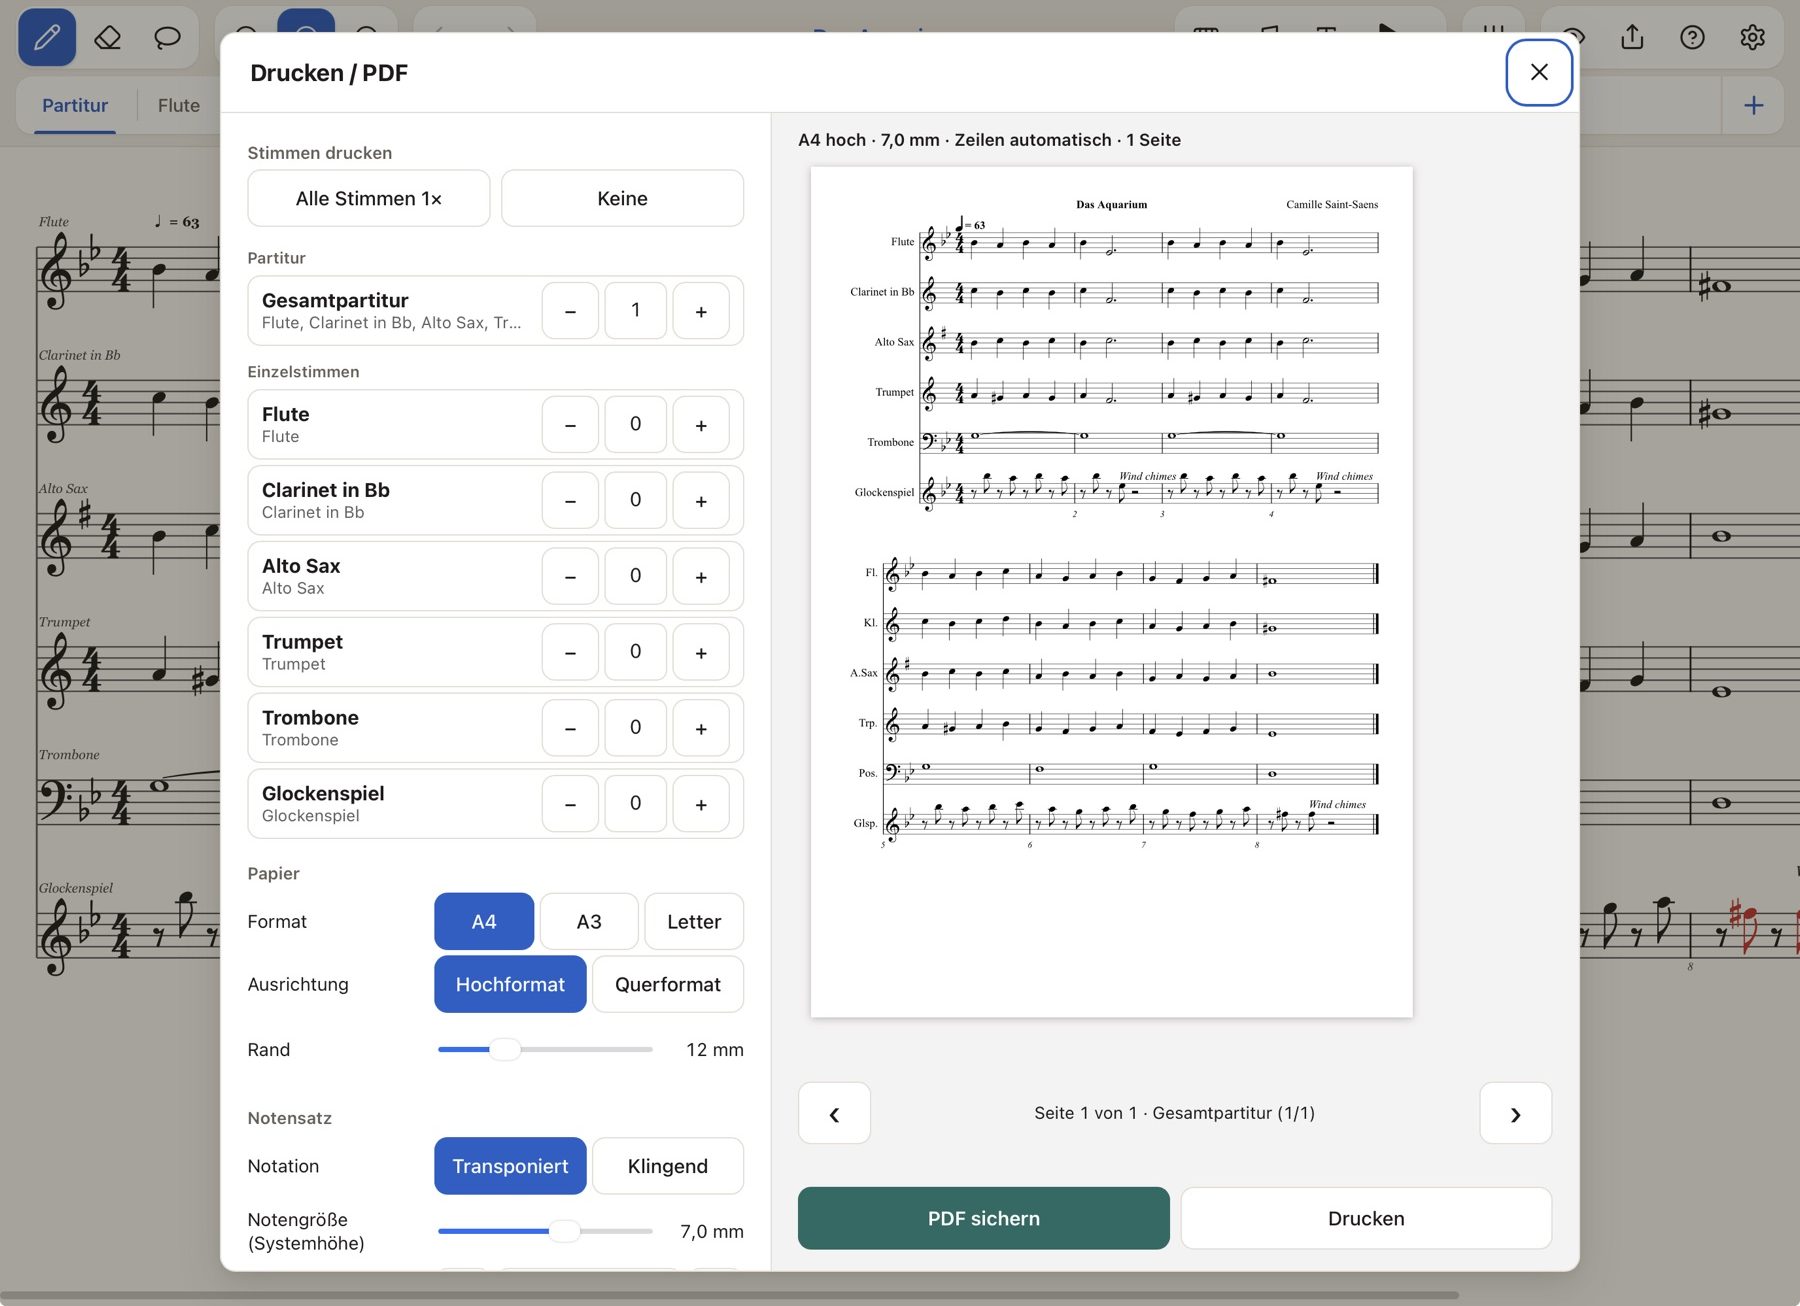Add a new part with plus icon
The image size is (1800, 1306).
[1753, 106]
